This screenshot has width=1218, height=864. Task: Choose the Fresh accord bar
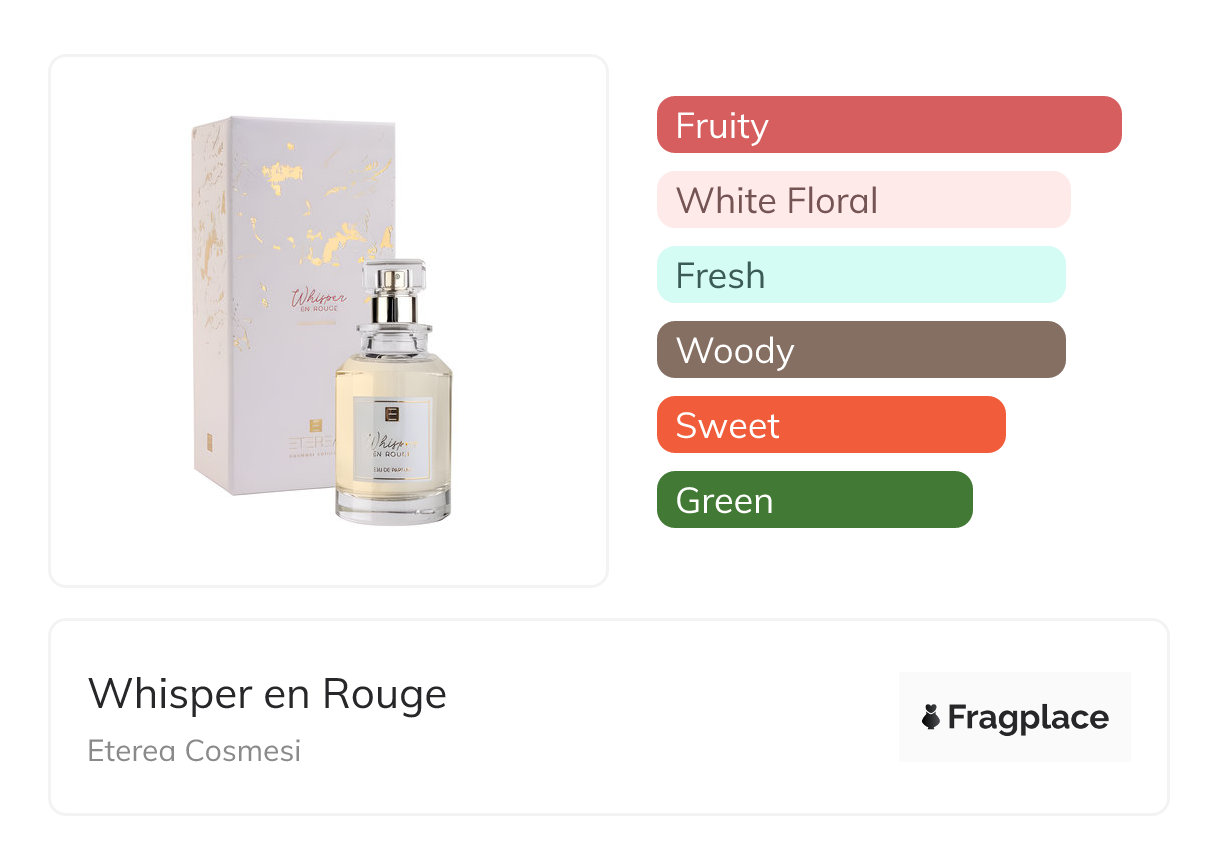[x=861, y=275]
